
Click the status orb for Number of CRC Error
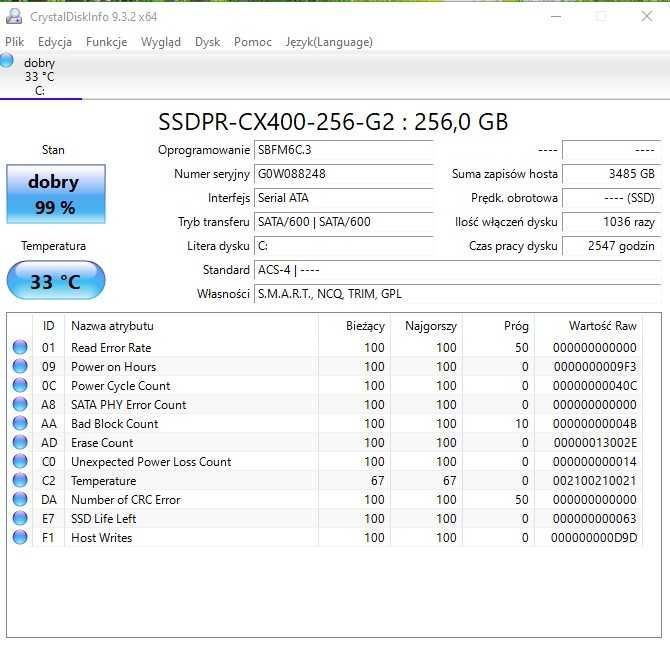pyautogui.click(x=20, y=499)
